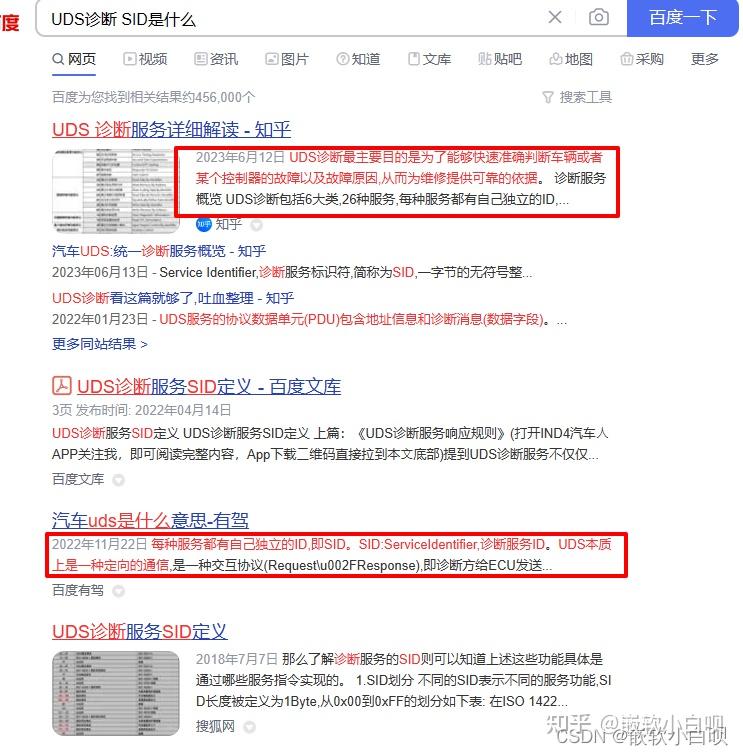Open the 汽车uds是什么意思-有驾 result
This screenshot has height=755, width=743.
150,520
